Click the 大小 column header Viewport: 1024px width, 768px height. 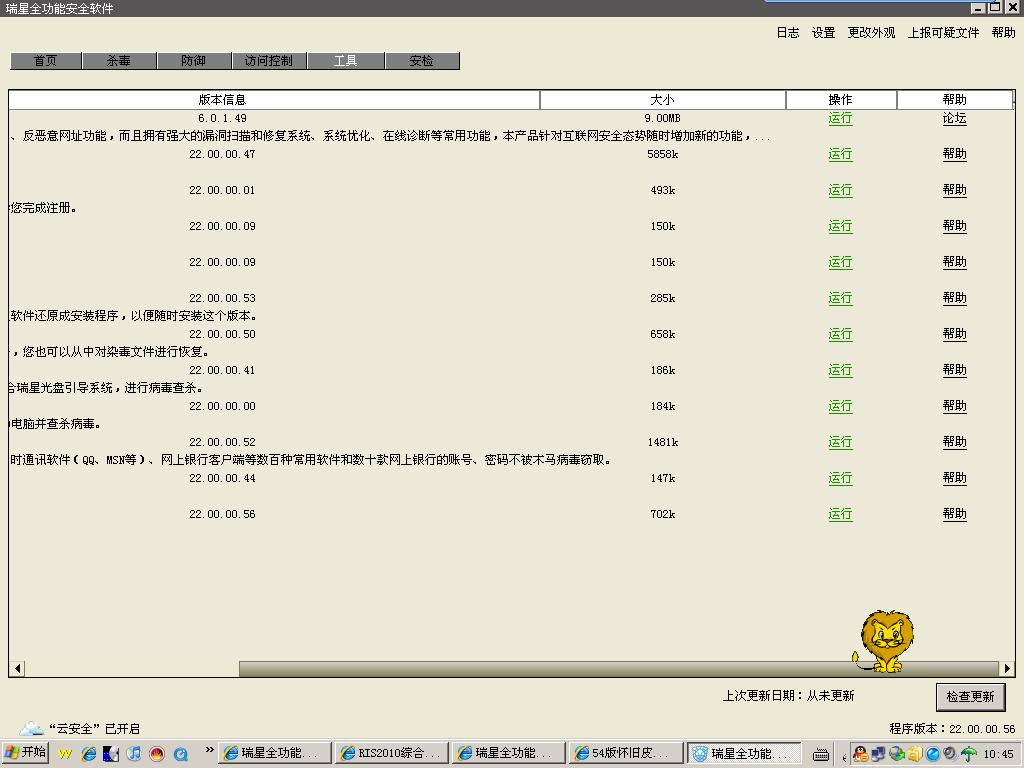pyautogui.click(x=663, y=100)
